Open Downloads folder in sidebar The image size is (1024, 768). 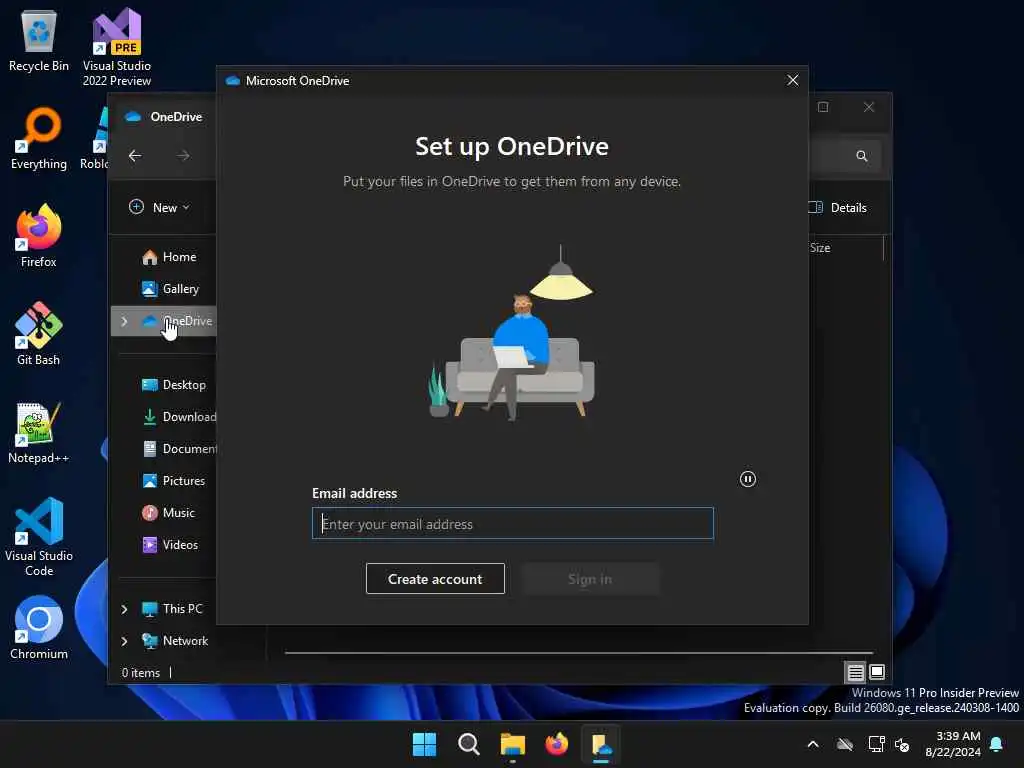click(178, 417)
